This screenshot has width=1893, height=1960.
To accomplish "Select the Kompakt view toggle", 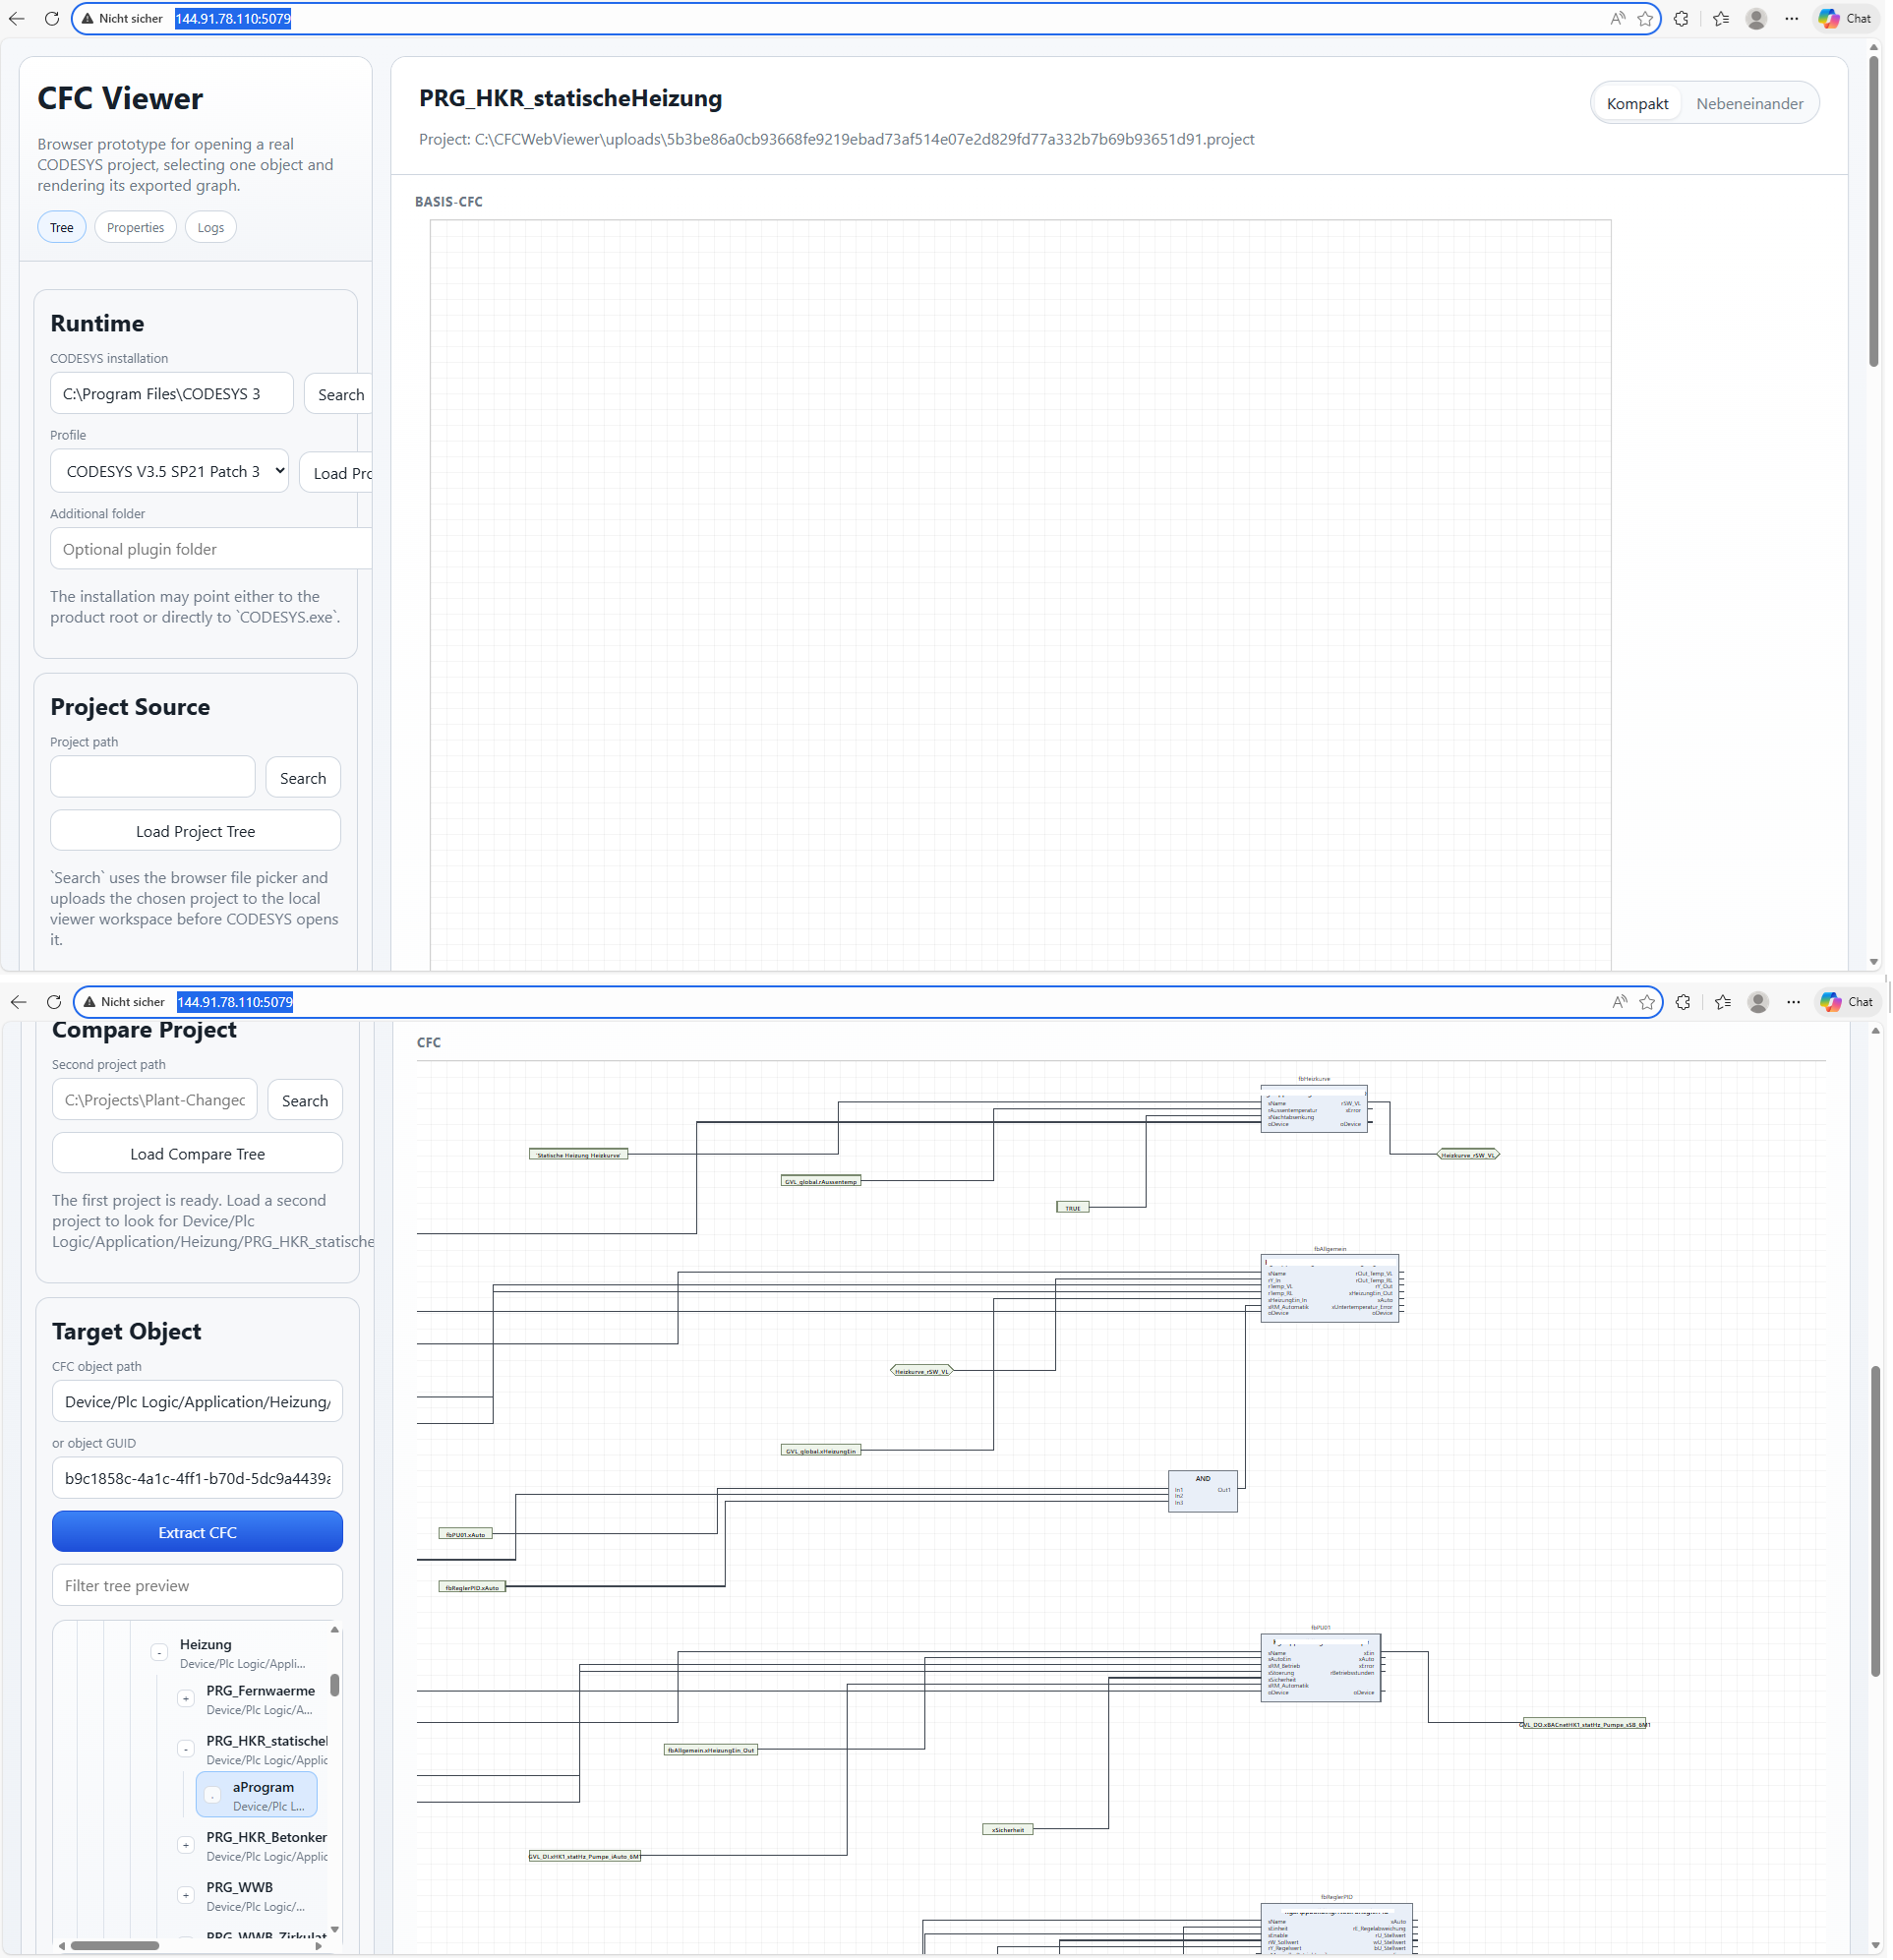I will [1638, 104].
